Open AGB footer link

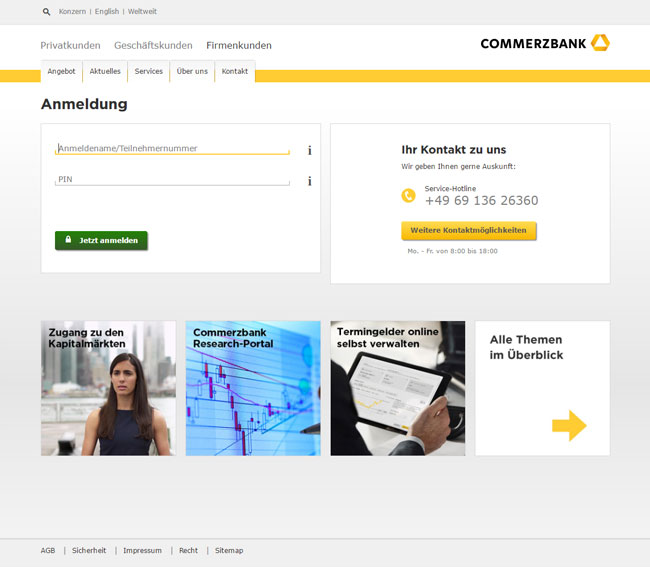(48, 550)
